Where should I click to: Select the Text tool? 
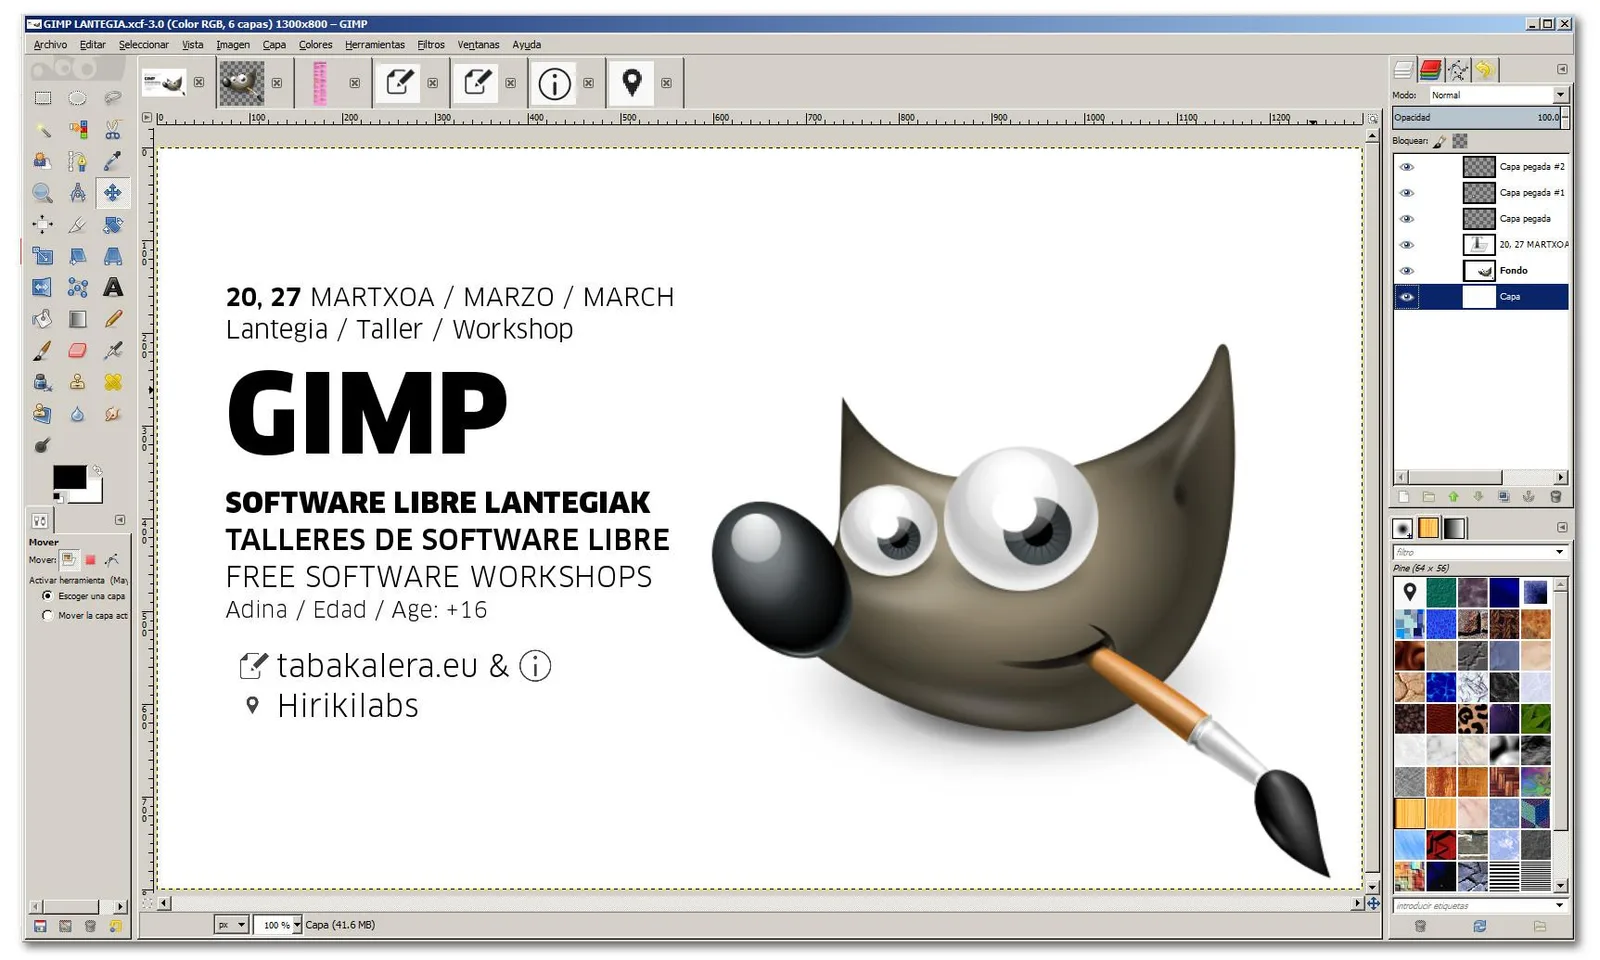[113, 288]
